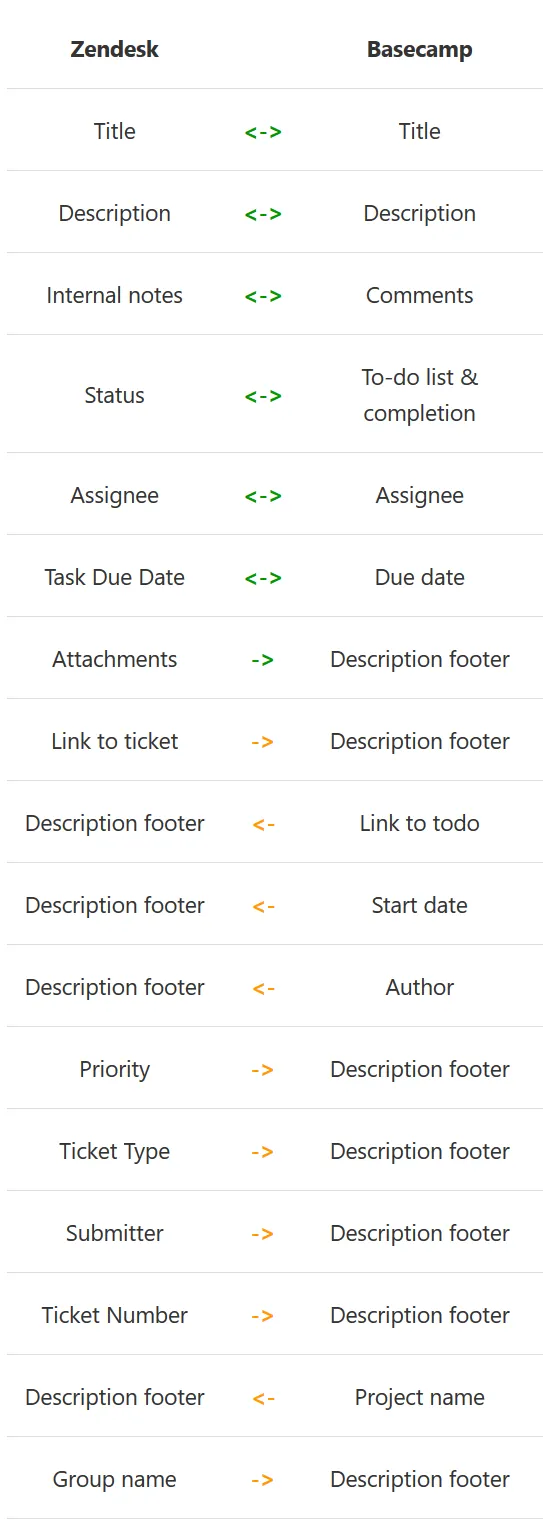
Task: Select the Task Due Date cell
Action: click(x=114, y=577)
